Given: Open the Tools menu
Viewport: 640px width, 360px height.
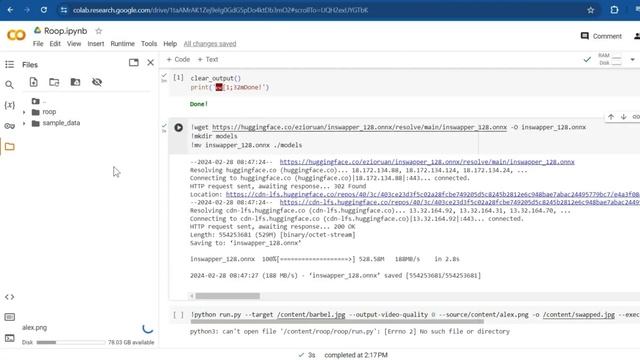Looking at the screenshot, I should pos(149,44).
